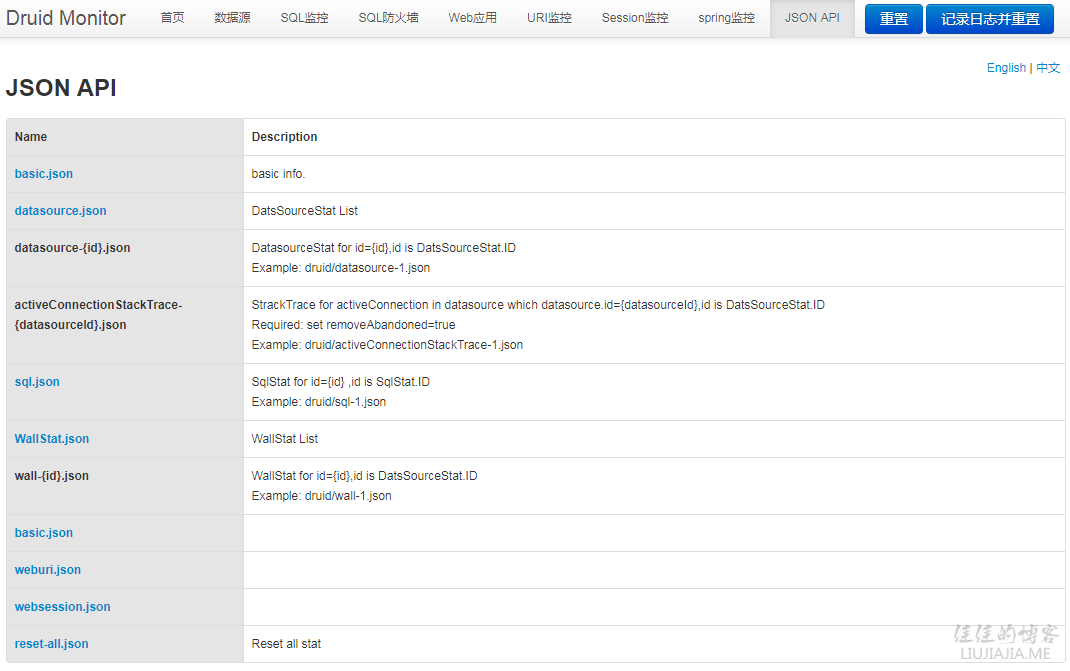The height and width of the screenshot is (671, 1070).
Task: Switch to the SQL监控 tab
Action: pos(304,18)
